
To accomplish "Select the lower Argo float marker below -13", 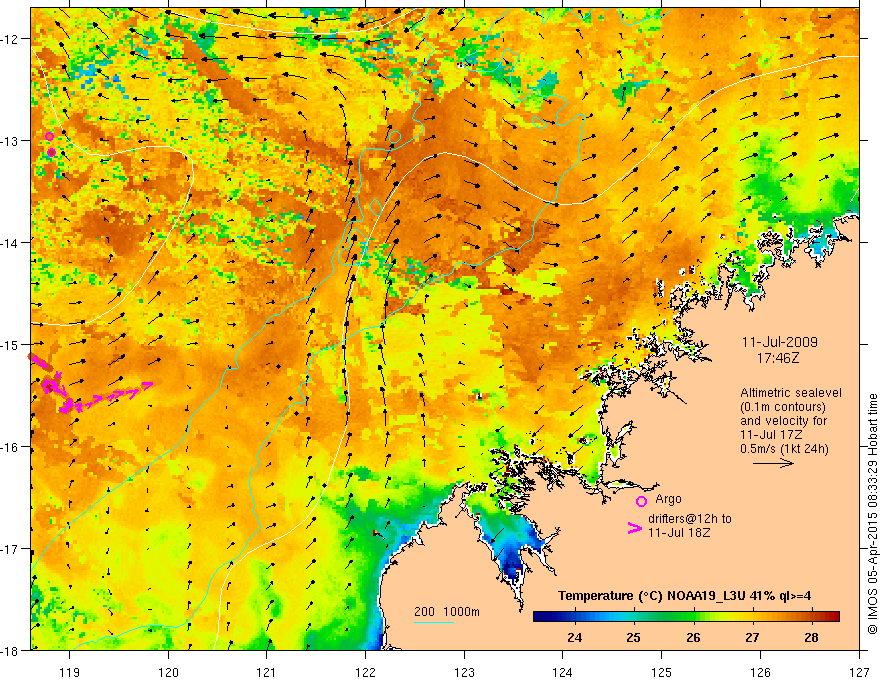I will coord(52,153).
